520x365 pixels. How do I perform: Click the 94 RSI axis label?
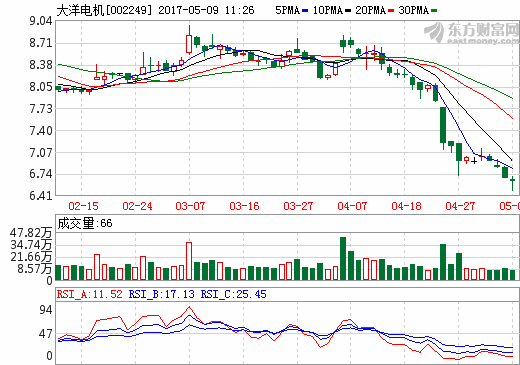46,310
